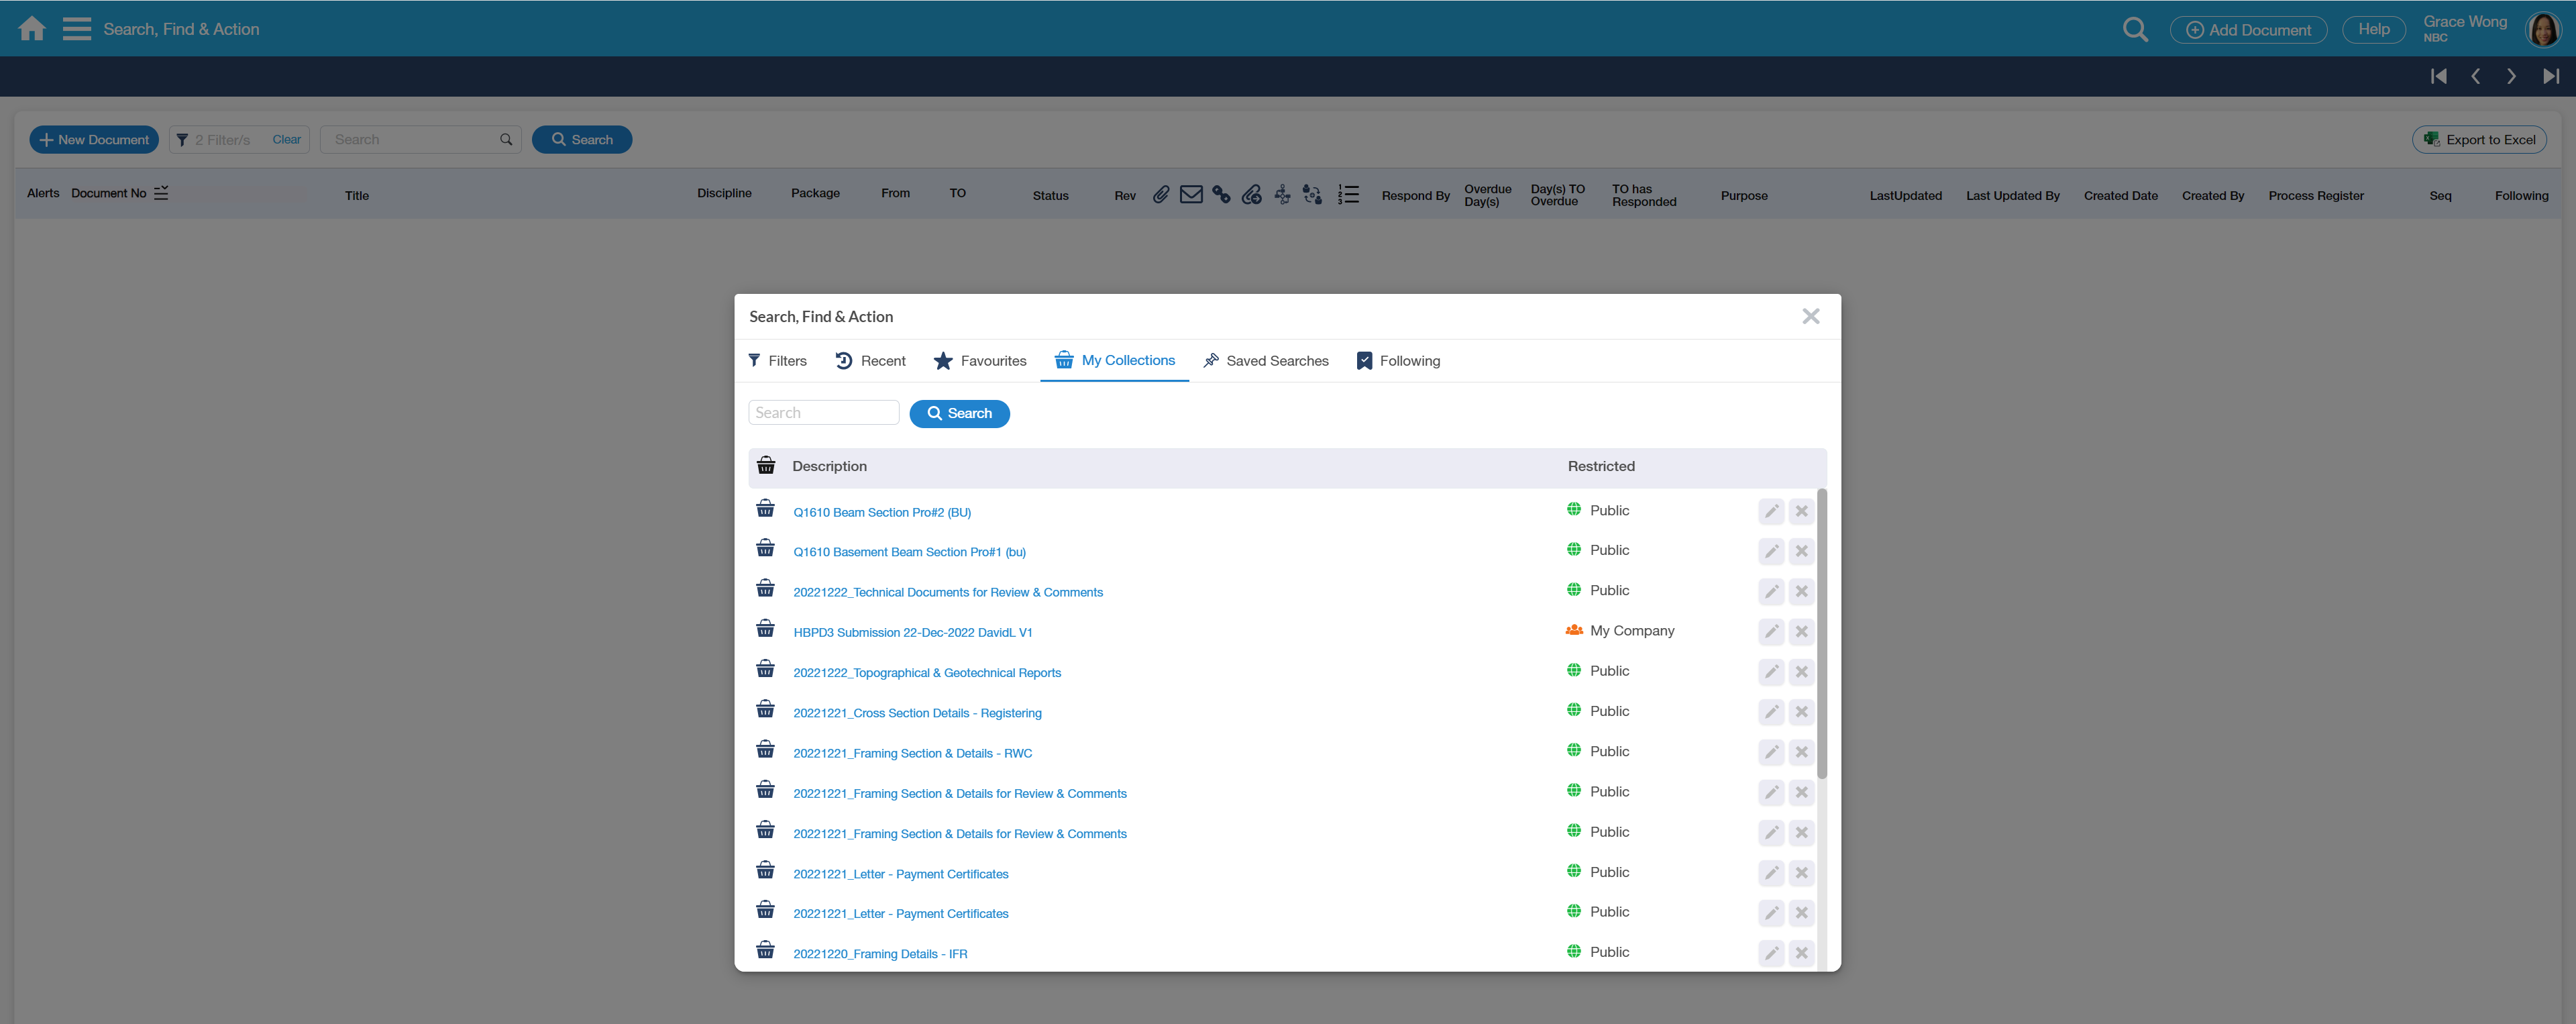The width and height of the screenshot is (2576, 1024).
Task: Click the collections search input field
Action: coord(823,413)
